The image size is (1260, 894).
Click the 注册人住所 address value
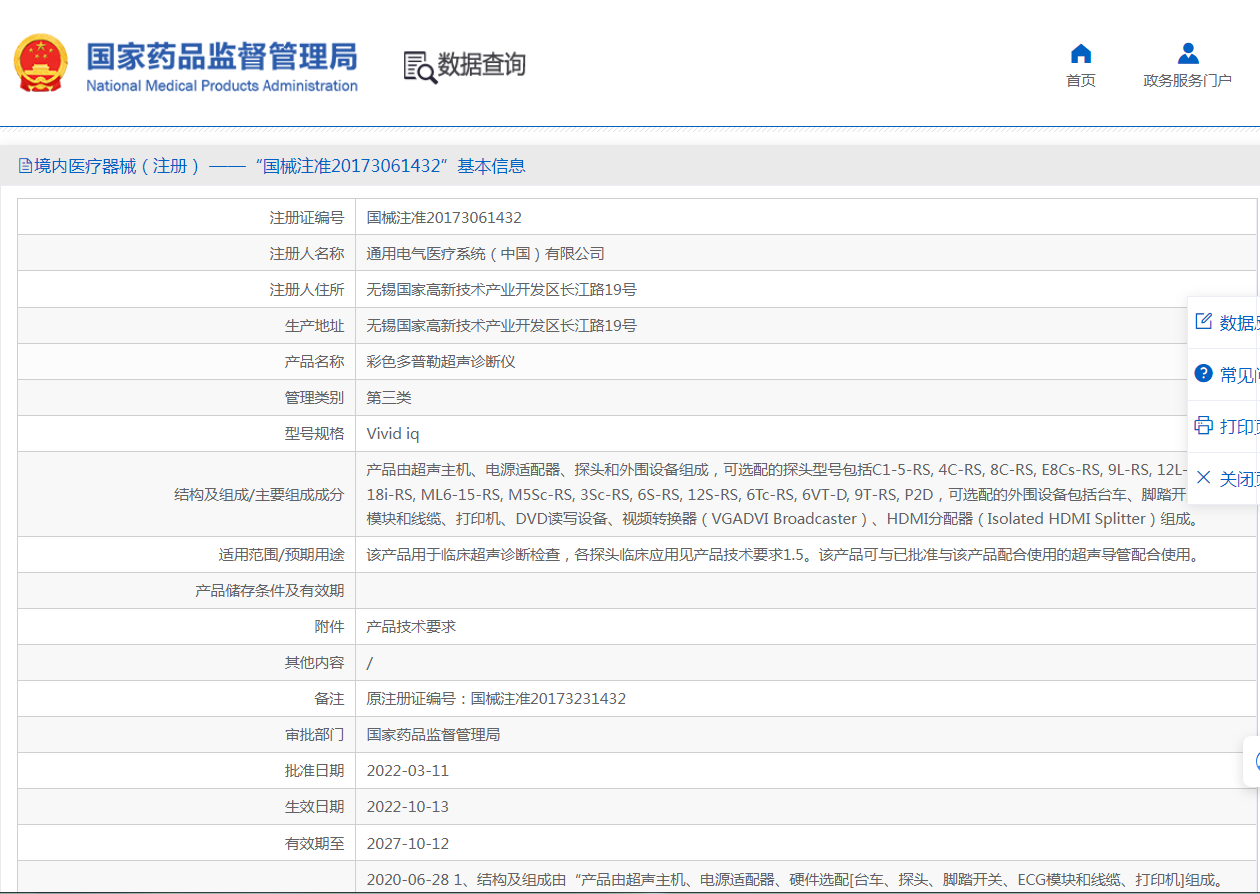(x=502, y=290)
